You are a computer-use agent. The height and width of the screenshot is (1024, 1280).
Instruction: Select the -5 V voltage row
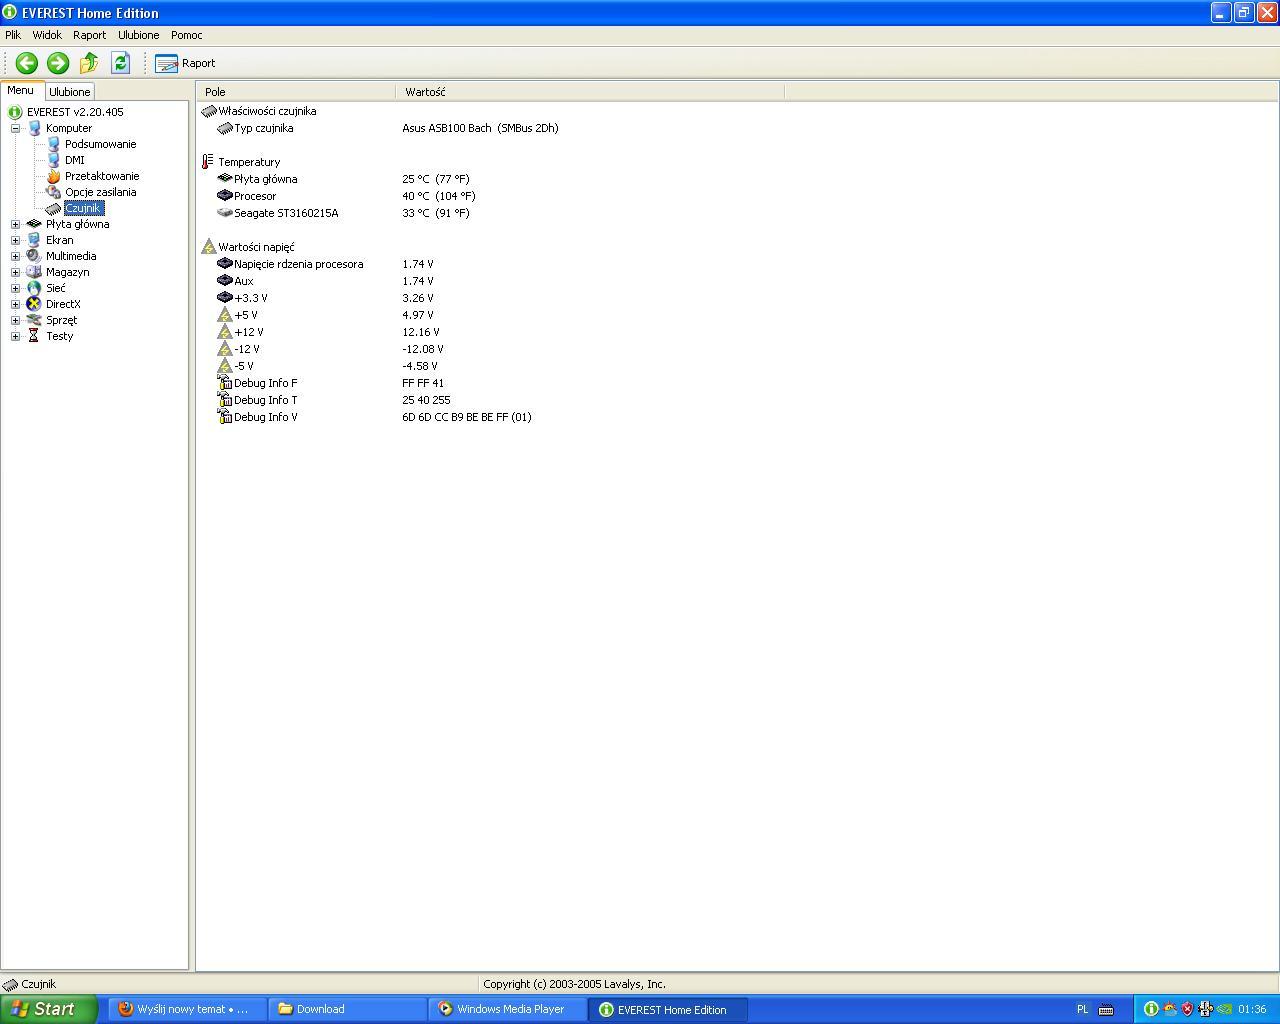[x=490, y=366]
